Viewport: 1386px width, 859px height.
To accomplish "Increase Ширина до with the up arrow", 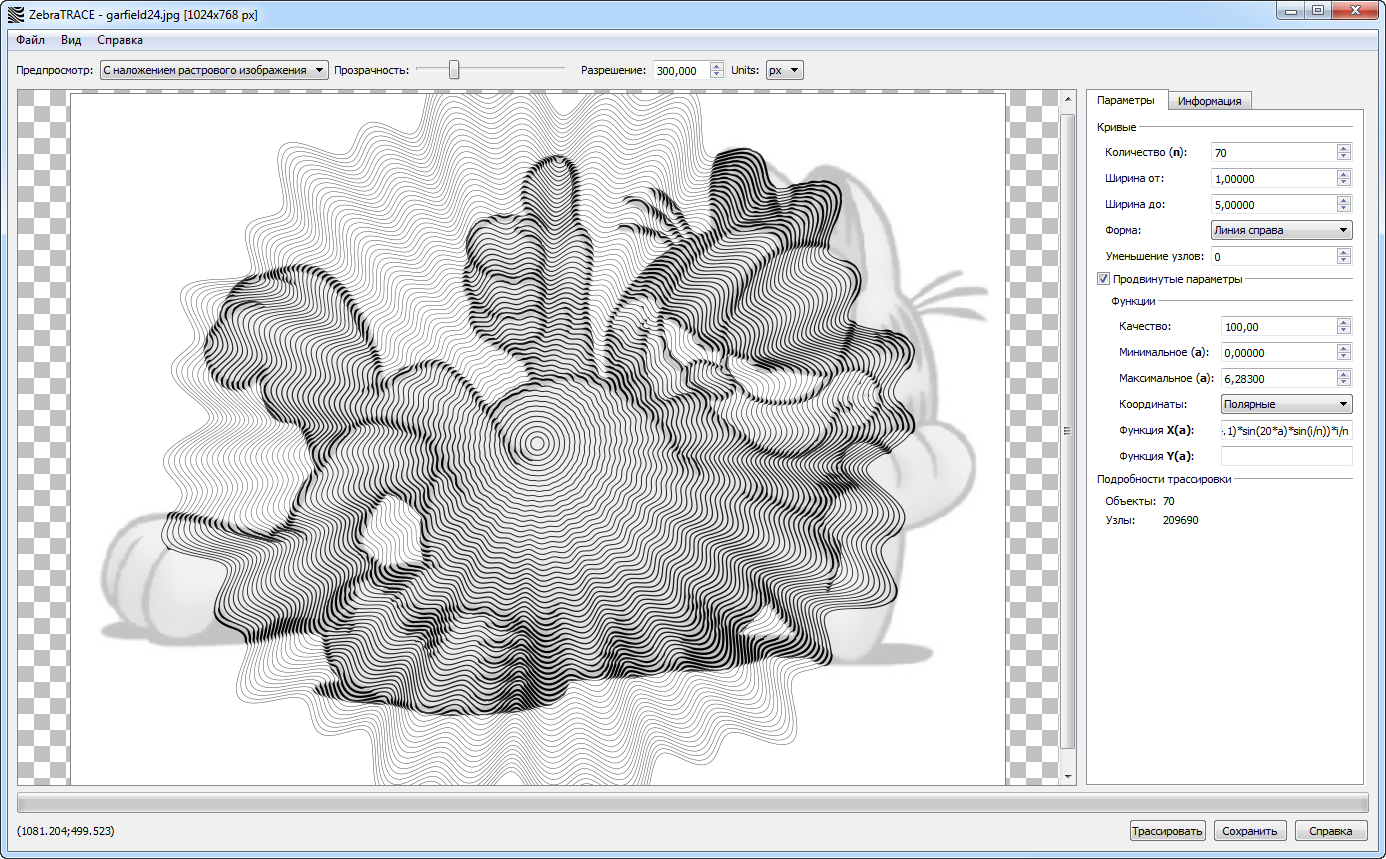I will click(x=1344, y=200).
